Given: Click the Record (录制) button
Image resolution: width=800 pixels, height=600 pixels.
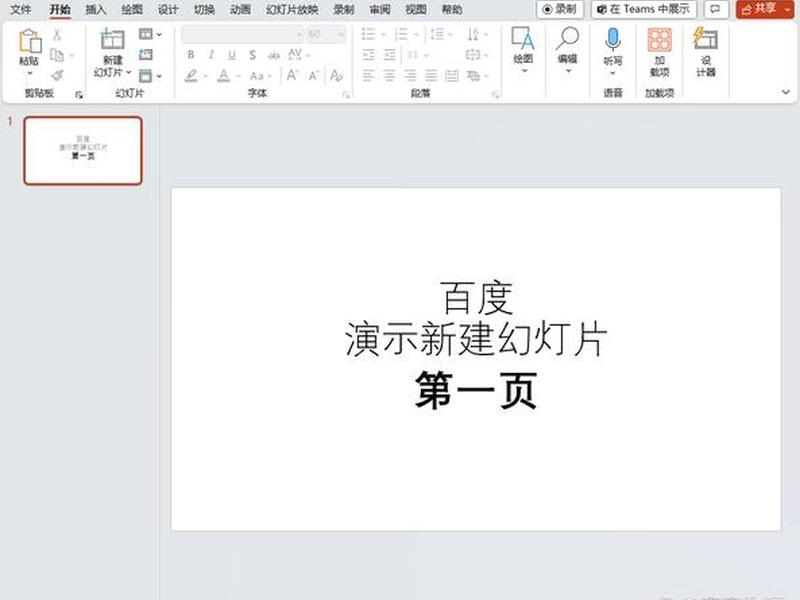Looking at the screenshot, I should click(x=560, y=9).
